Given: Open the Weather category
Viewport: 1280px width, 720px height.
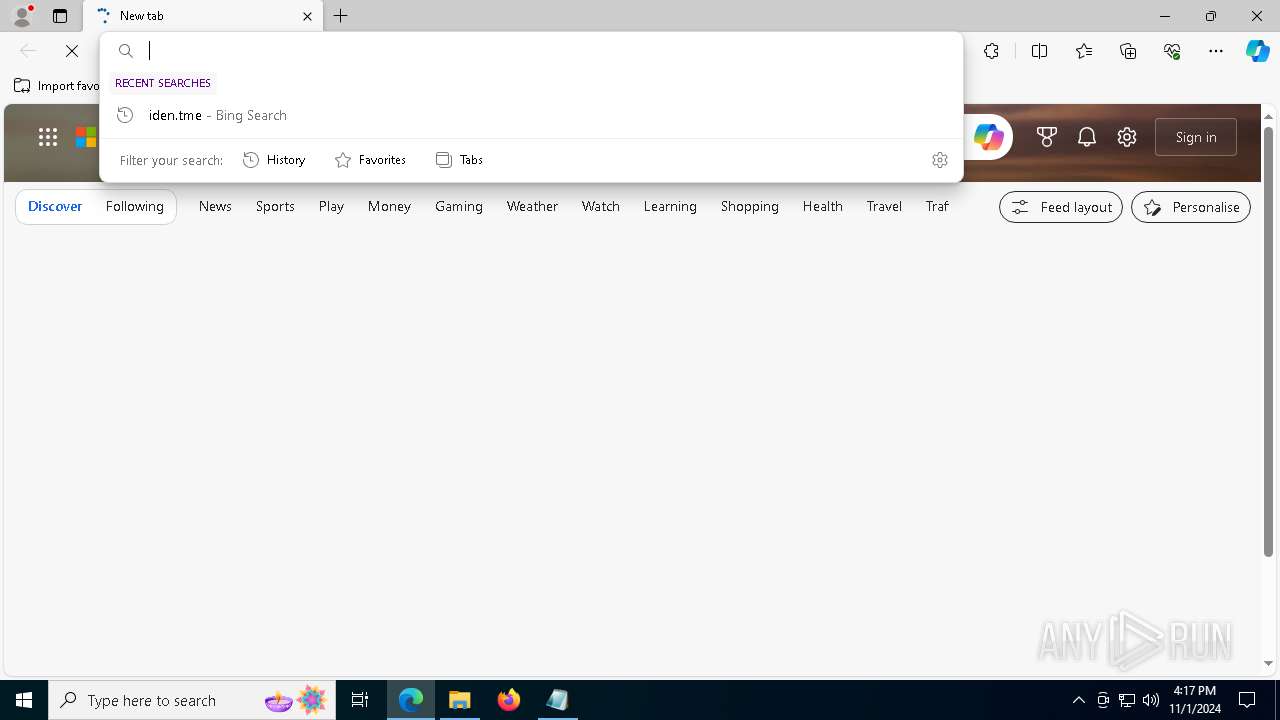Looking at the screenshot, I should (532, 206).
